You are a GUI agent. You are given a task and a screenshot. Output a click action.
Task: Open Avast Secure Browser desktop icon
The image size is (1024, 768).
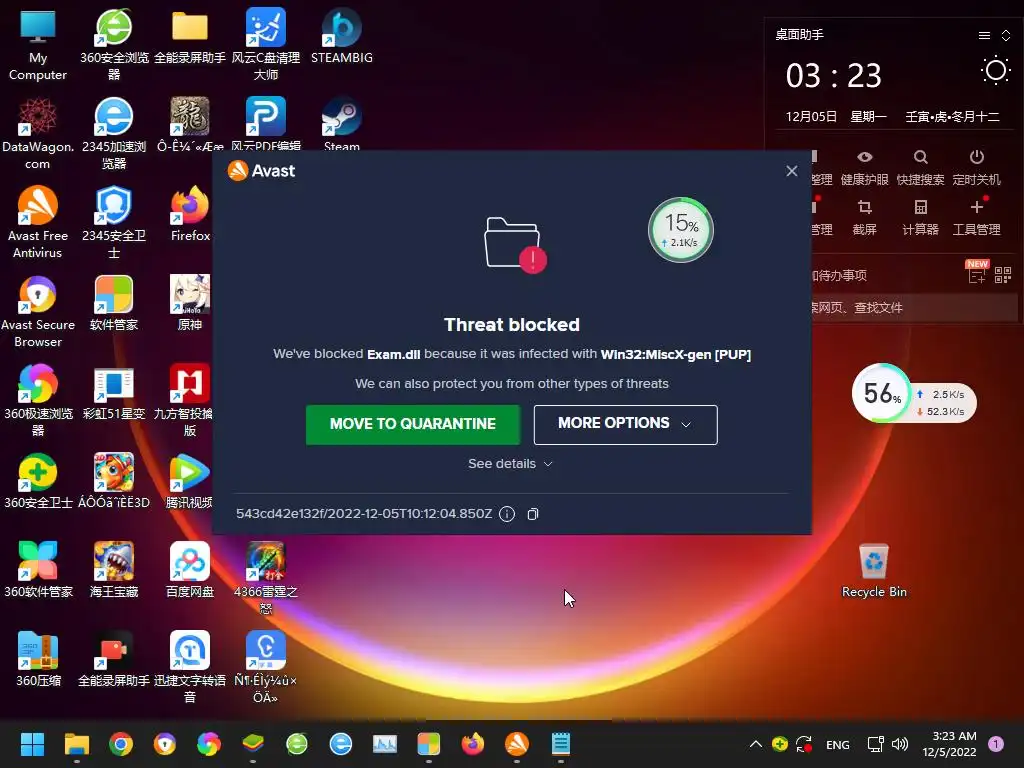[x=38, y=312]
